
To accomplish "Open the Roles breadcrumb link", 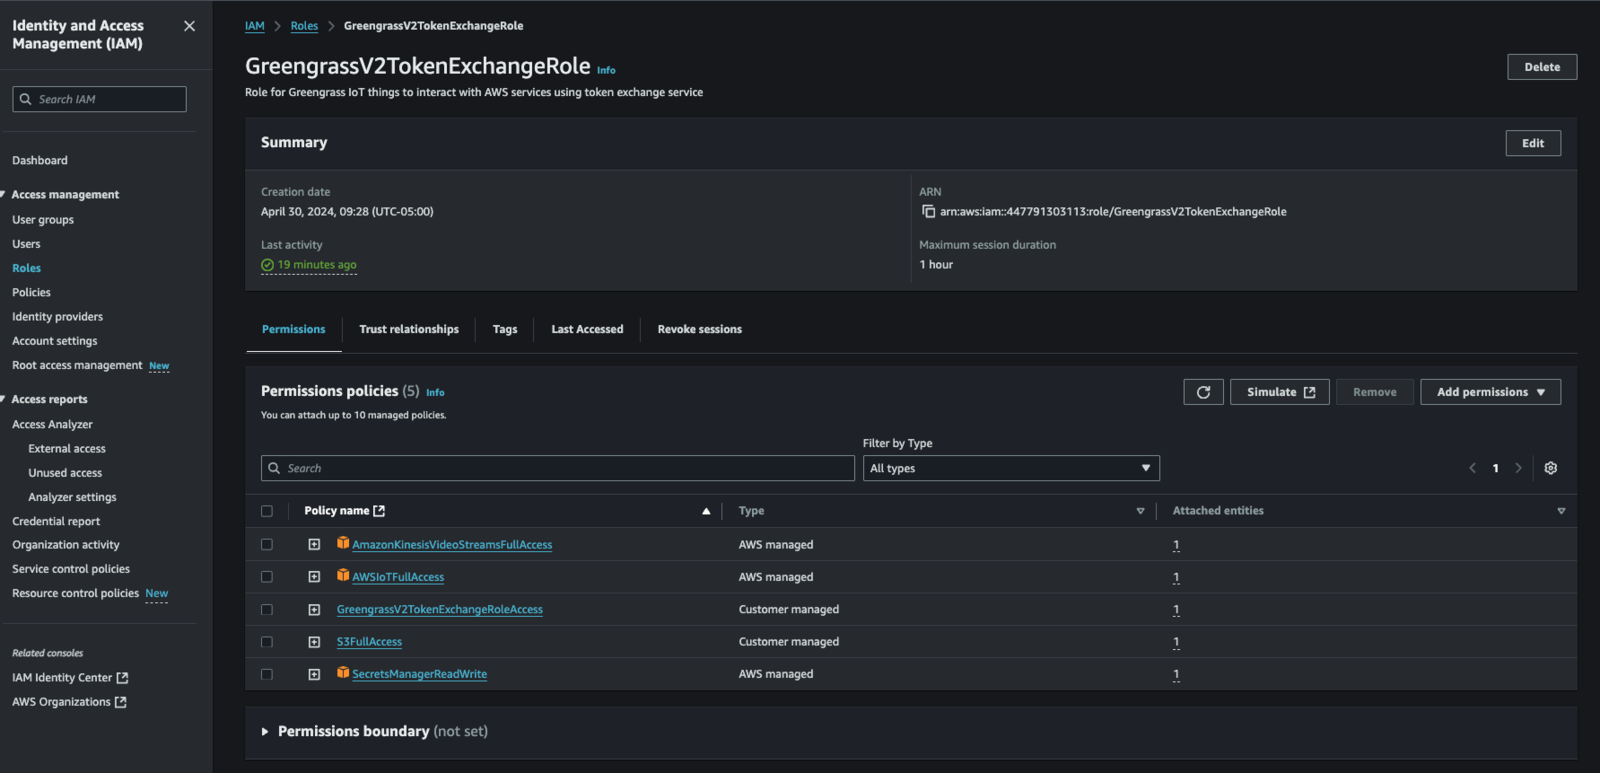I will 304,26.
